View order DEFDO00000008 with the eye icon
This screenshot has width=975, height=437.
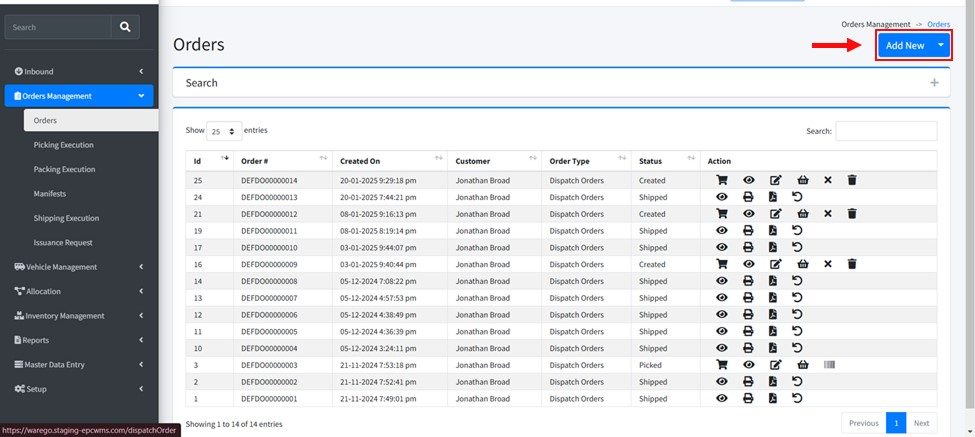(722, 281)
